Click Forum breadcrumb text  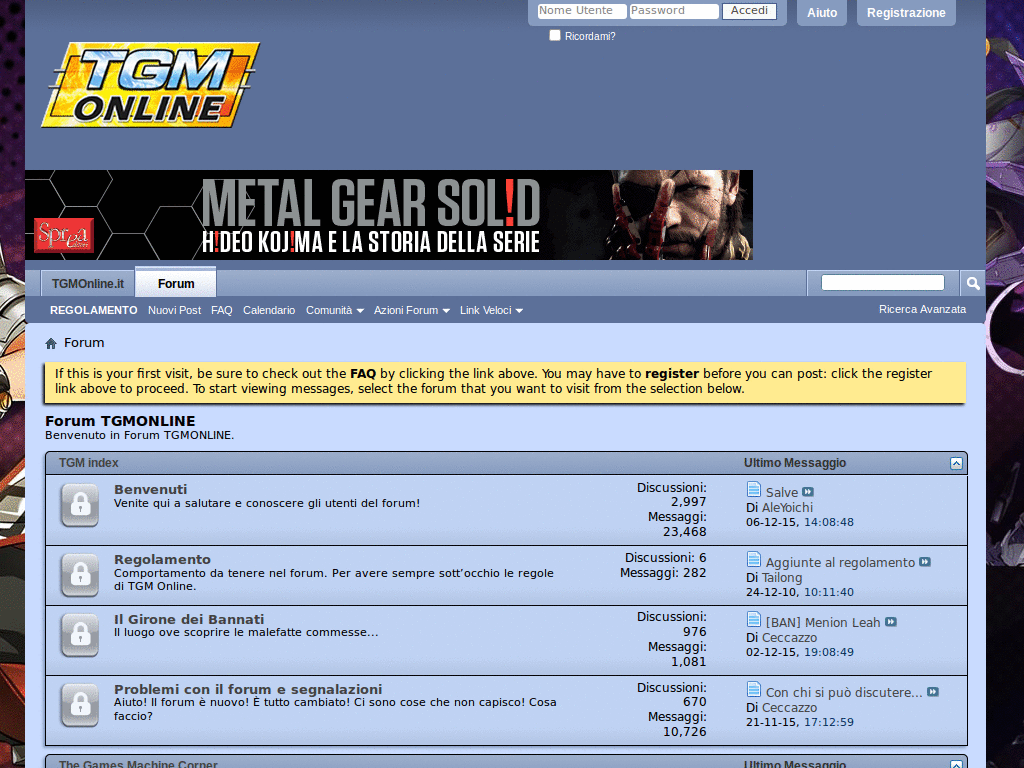[x=84, y=343]
